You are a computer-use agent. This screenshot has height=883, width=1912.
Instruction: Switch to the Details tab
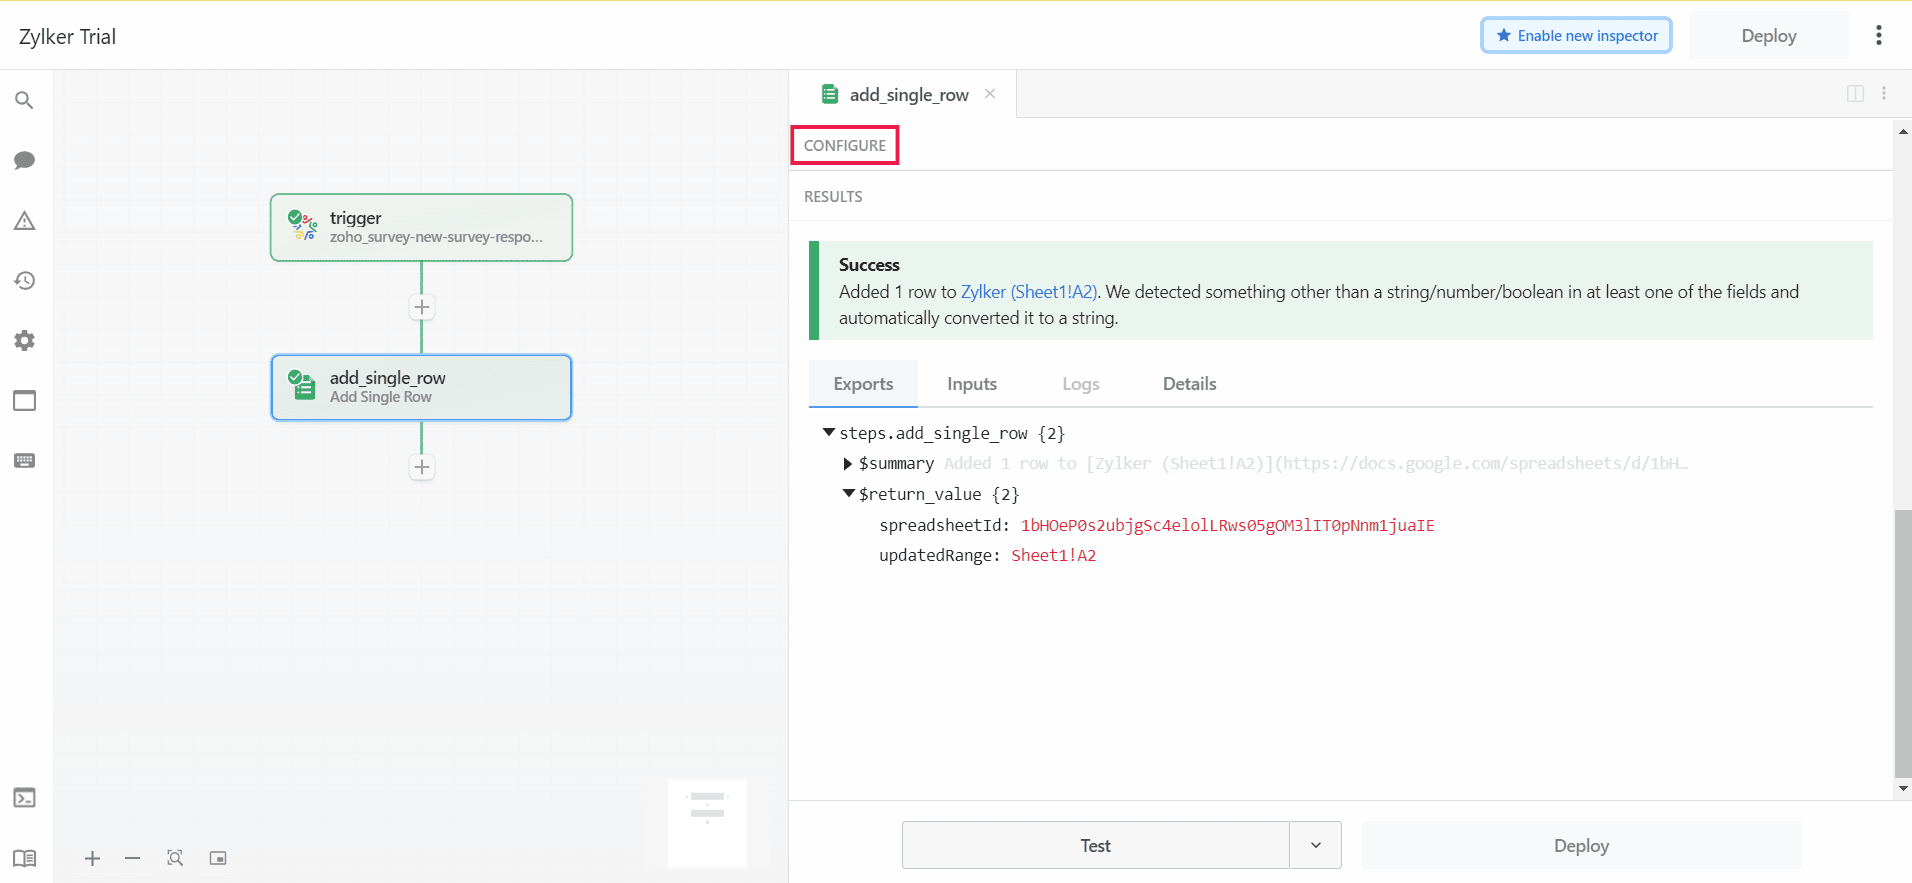[x=1189, y=384]
